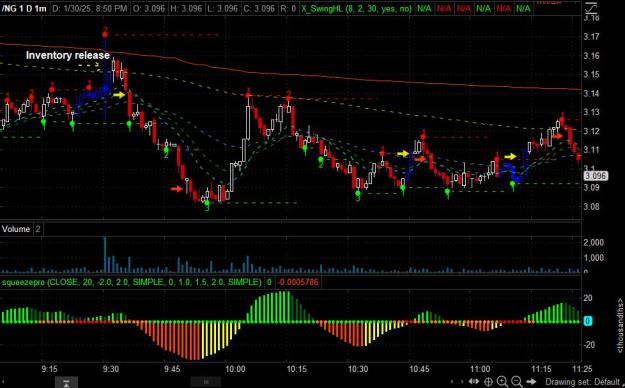625x388 pixels.
Task: Click the open price value O: 3.096
Action: 149,8
